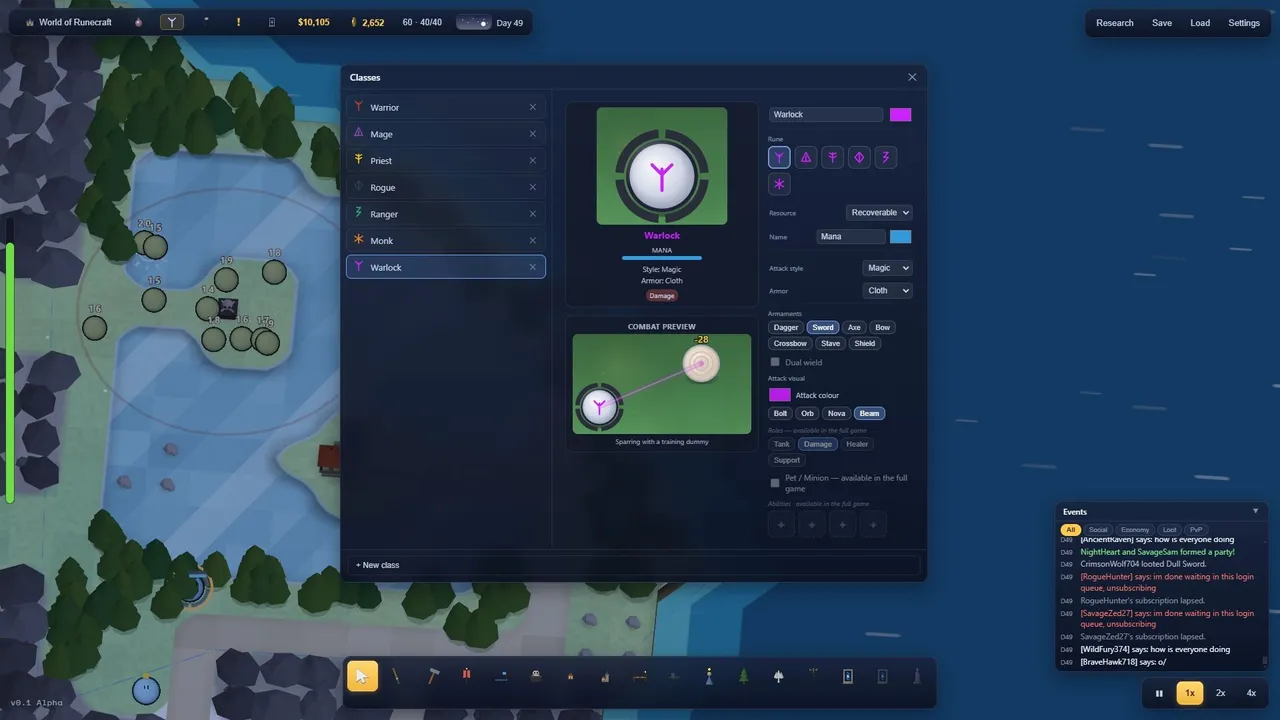Filter events by the Social tab
1280x720 pixels.
pyautogui.click(x=1098, y=530)
